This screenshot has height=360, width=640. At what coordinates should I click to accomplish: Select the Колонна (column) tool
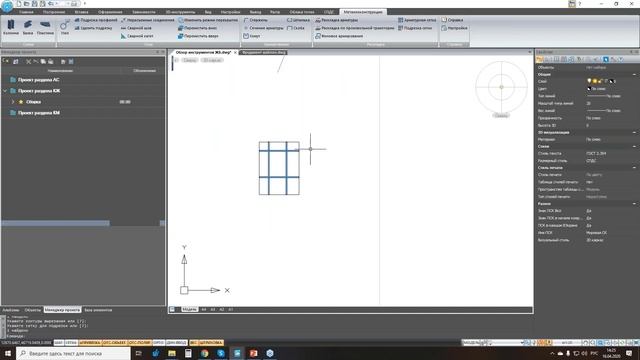[11, 27]
